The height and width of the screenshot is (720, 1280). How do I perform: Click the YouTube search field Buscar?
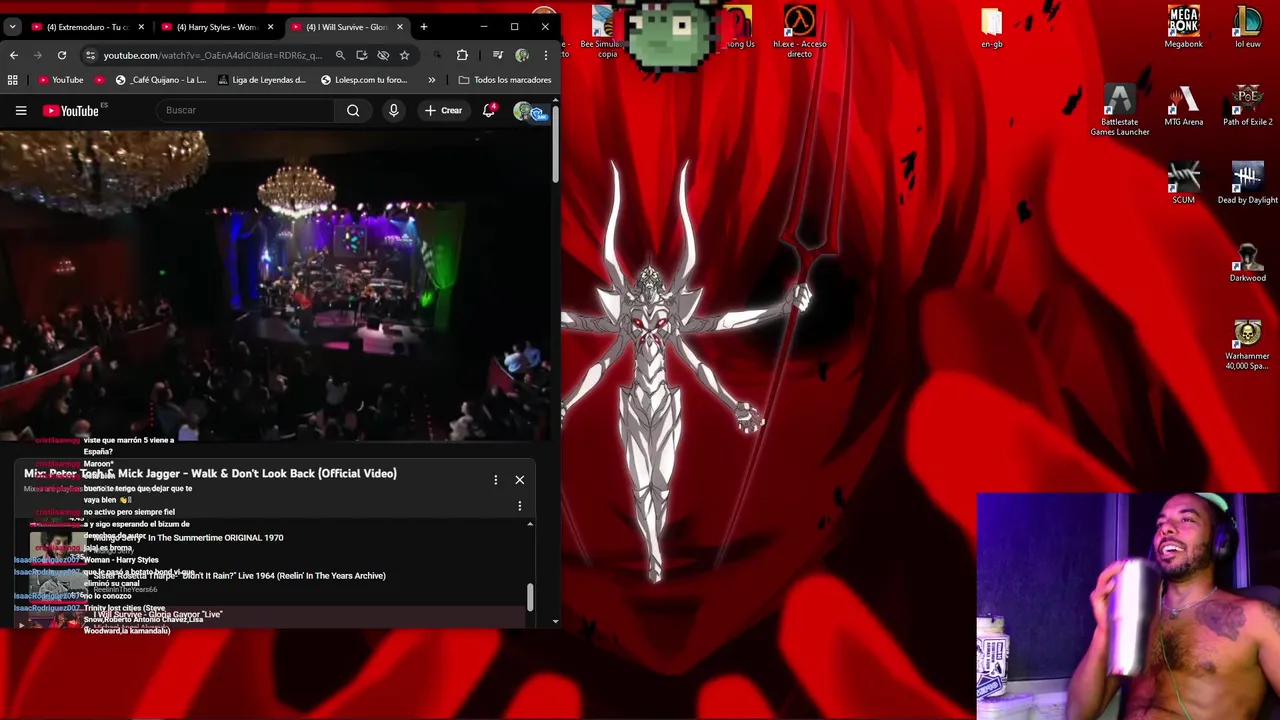pyautogui.click(x=245, y=110)
